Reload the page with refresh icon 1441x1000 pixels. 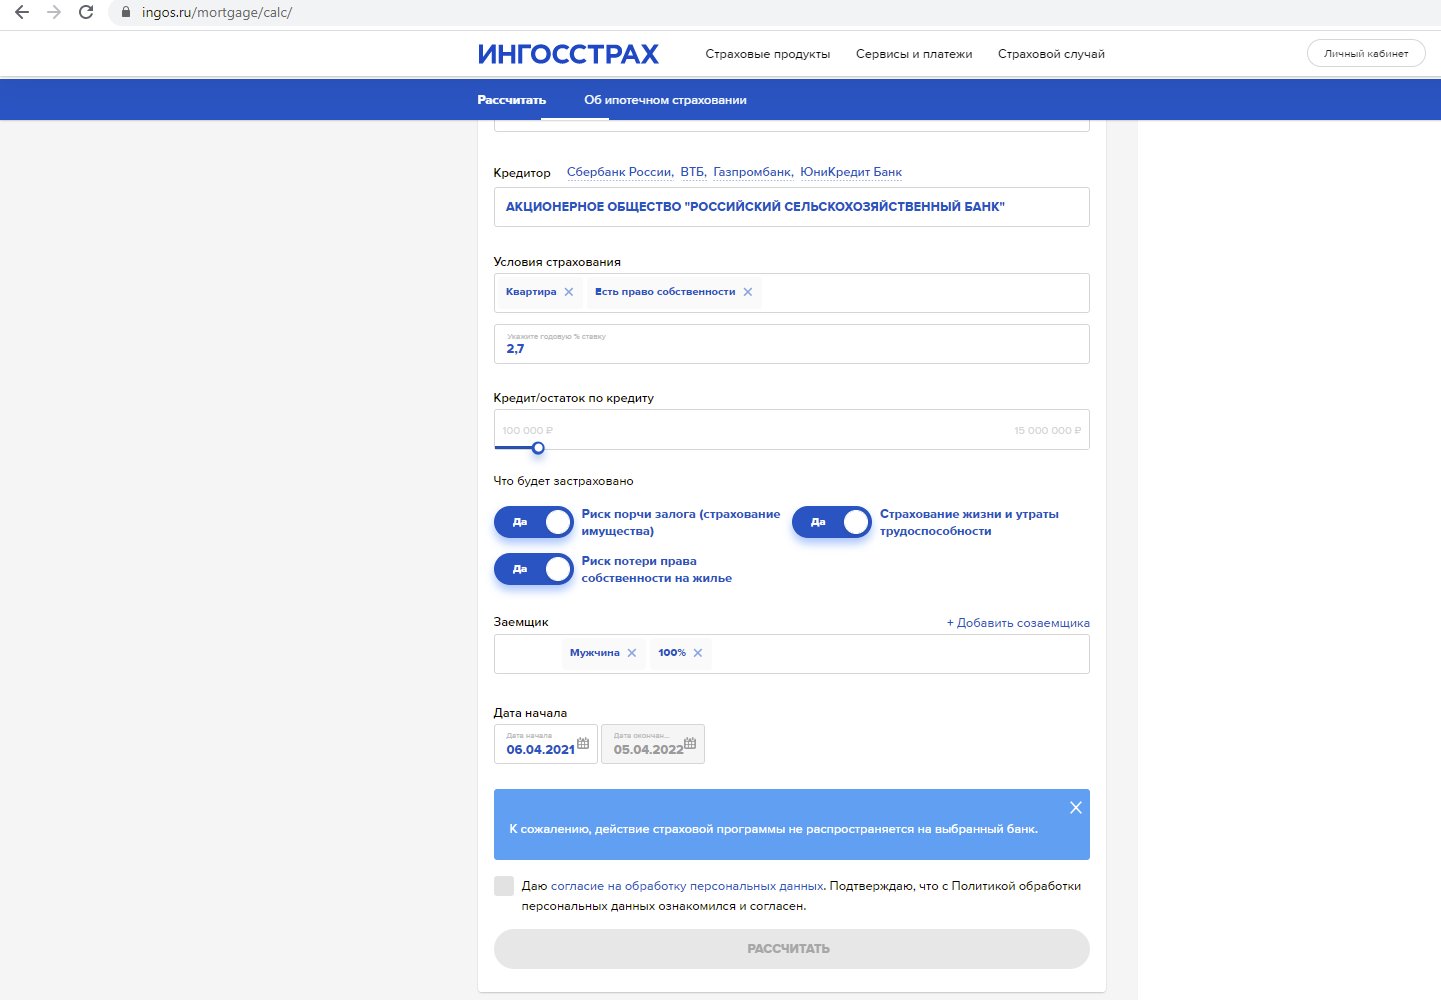click(x=86, y=13)
